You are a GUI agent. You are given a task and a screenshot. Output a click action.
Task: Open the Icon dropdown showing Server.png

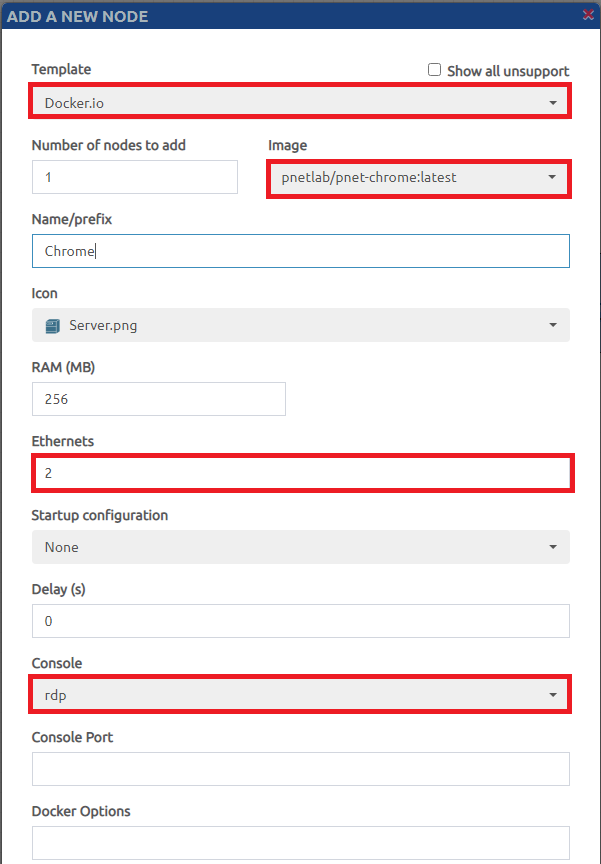click(300, 325)
